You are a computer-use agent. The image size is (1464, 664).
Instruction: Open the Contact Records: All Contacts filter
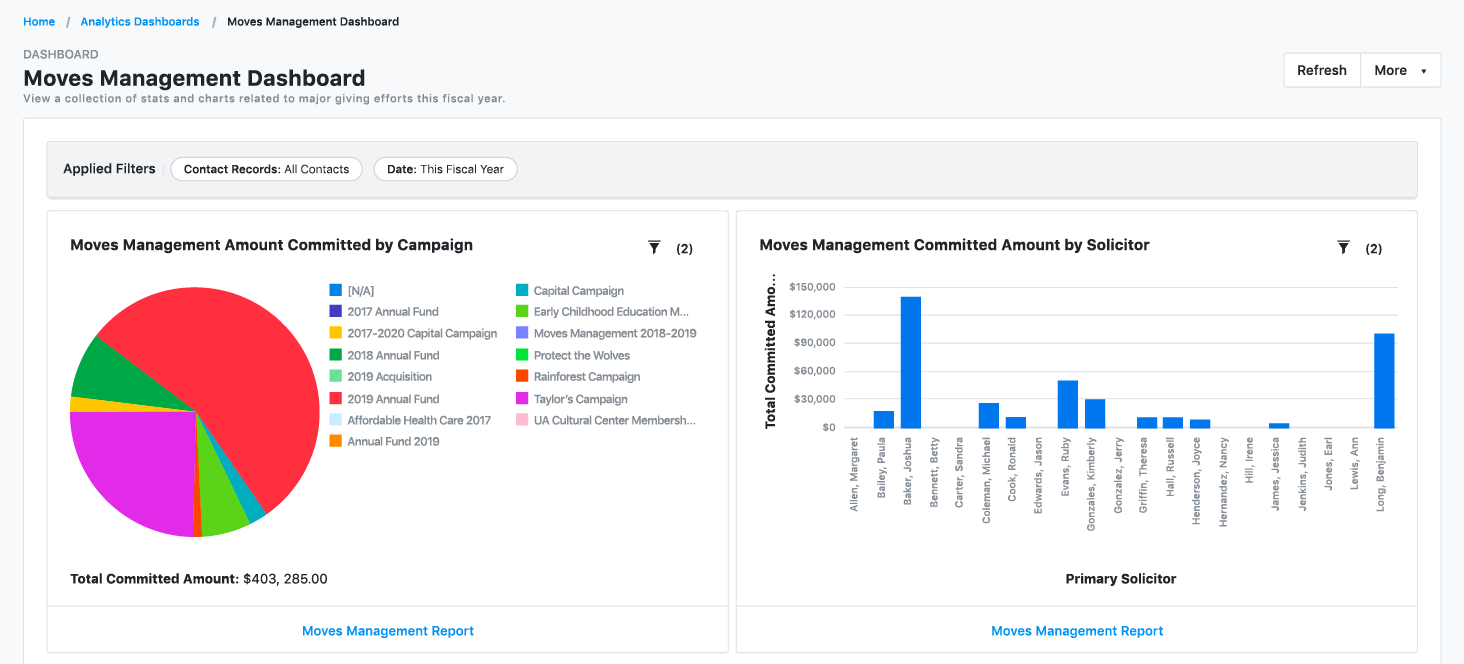266,169
